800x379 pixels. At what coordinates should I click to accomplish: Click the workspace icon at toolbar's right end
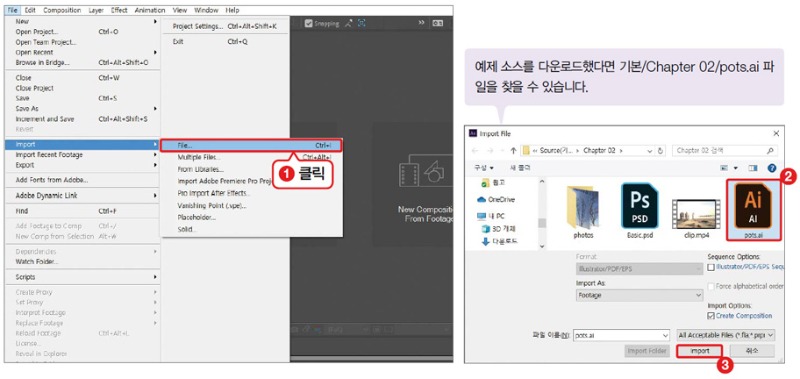tap(437, 23)
